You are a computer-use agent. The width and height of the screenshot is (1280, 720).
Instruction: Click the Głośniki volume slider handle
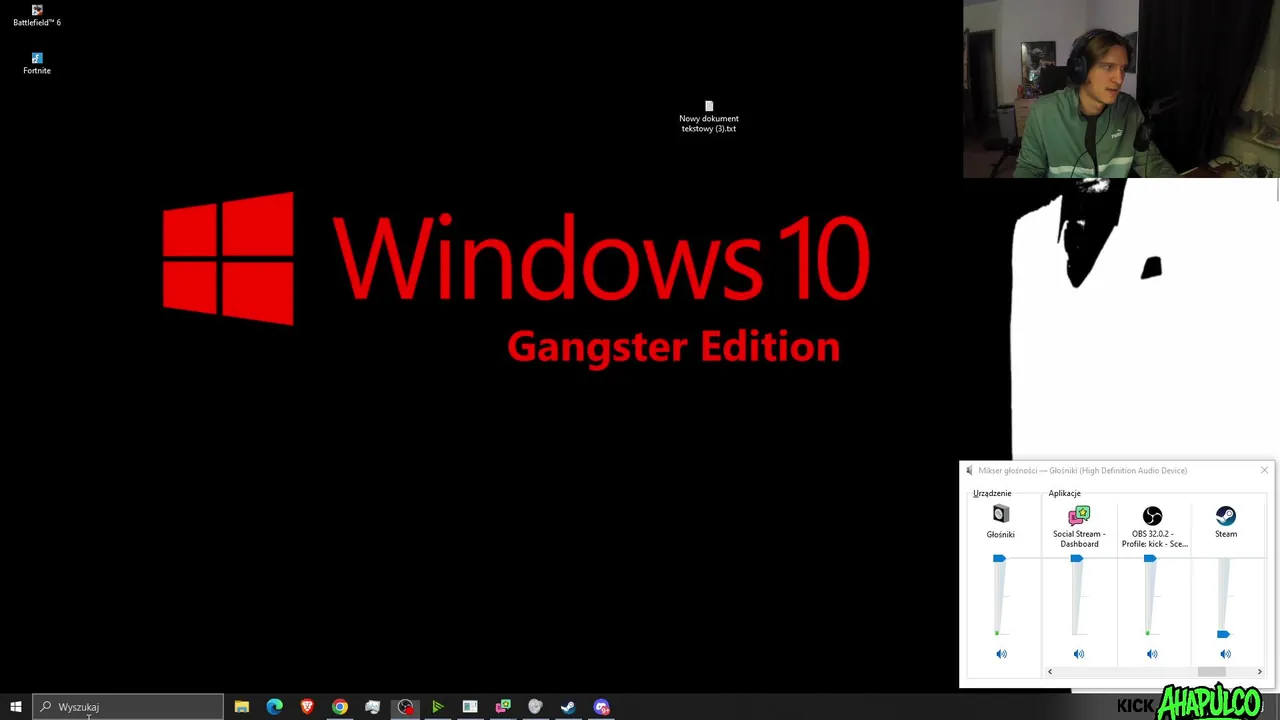pyautogui.click(x=999, y=558)
